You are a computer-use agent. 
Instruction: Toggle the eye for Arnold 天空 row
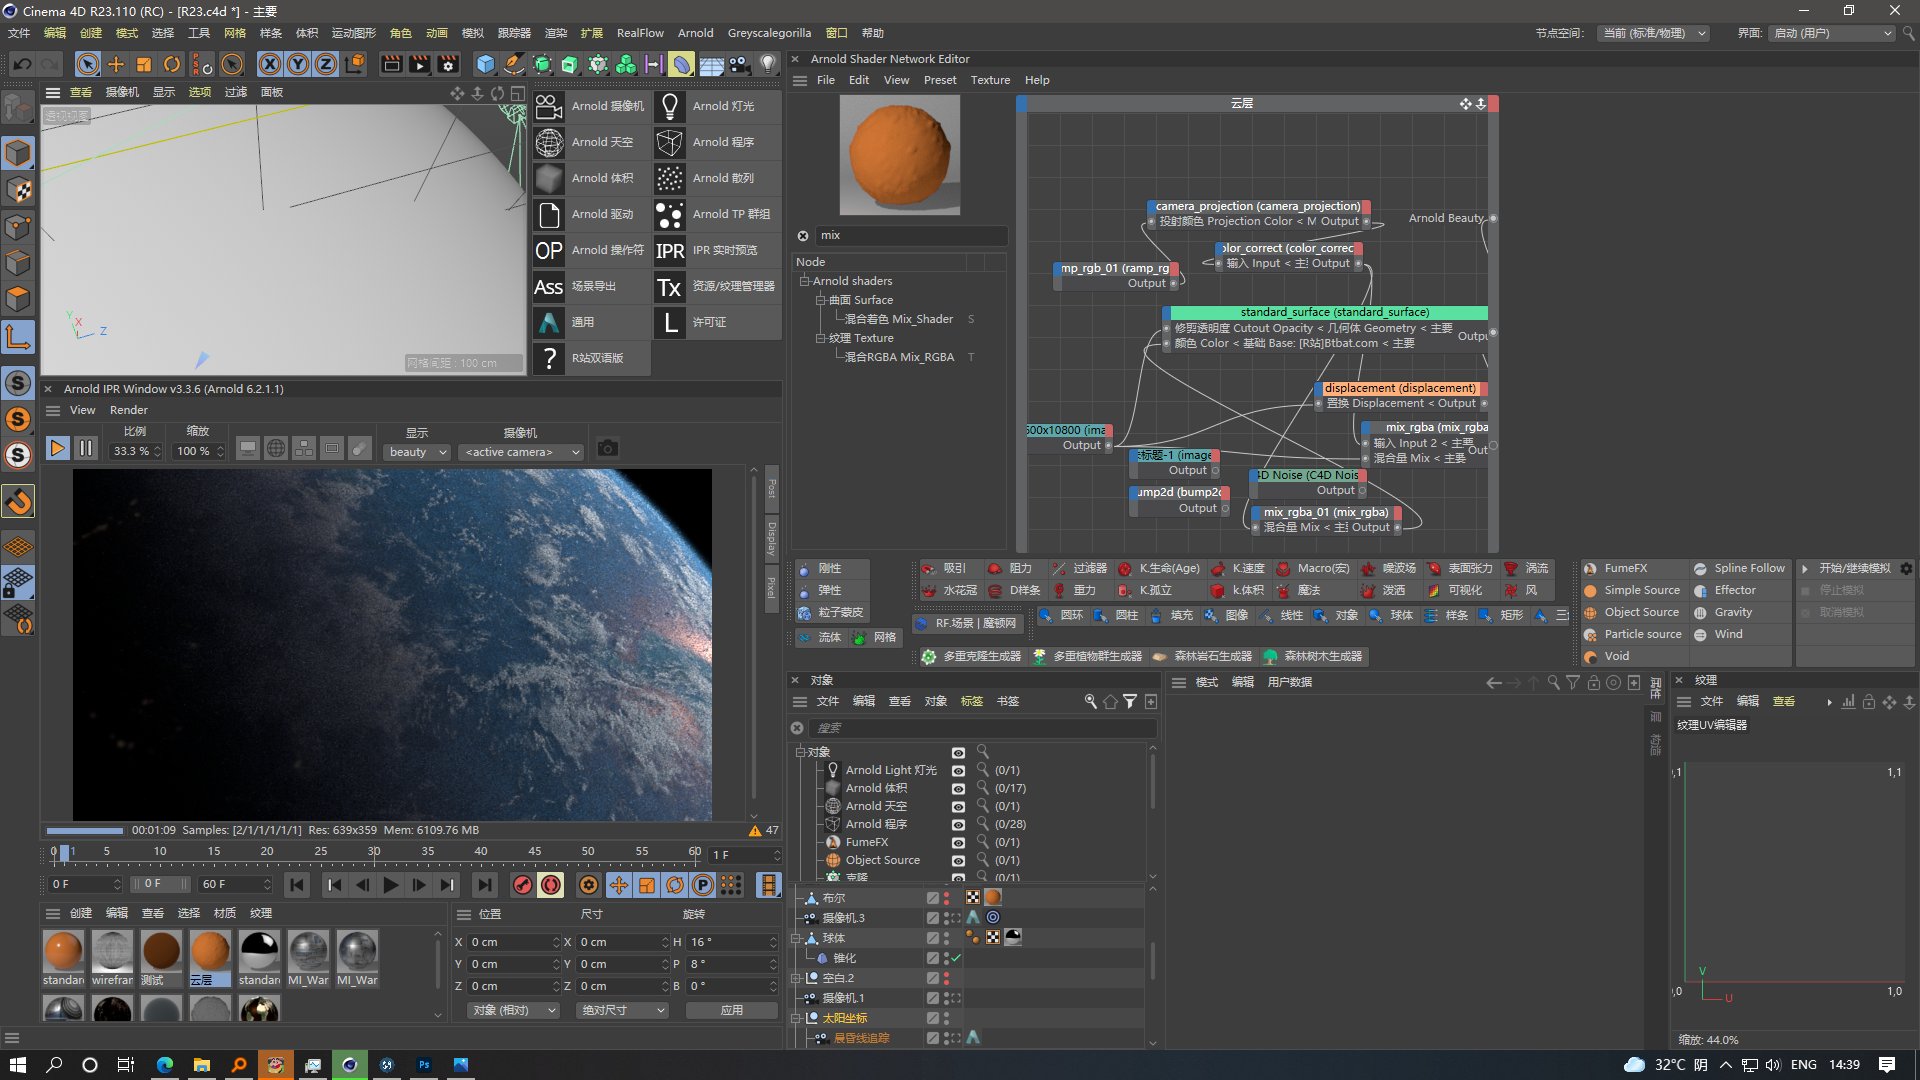click(958, 807)
